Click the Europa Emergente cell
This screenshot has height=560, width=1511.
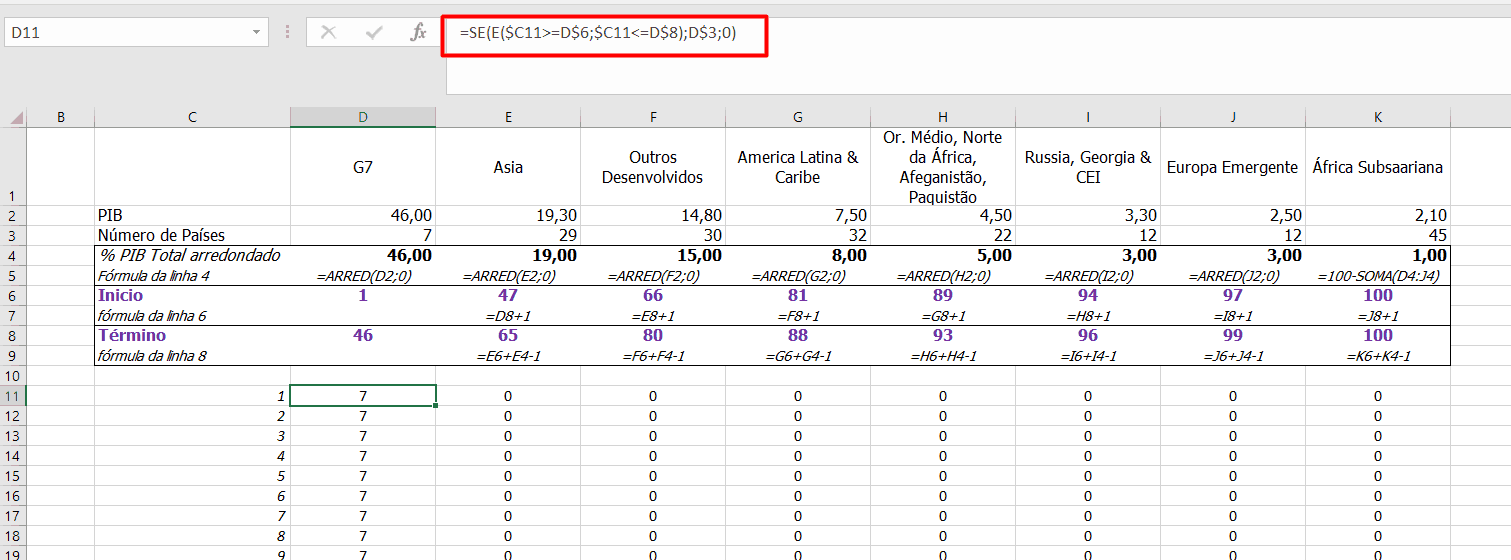point(1233,167)
